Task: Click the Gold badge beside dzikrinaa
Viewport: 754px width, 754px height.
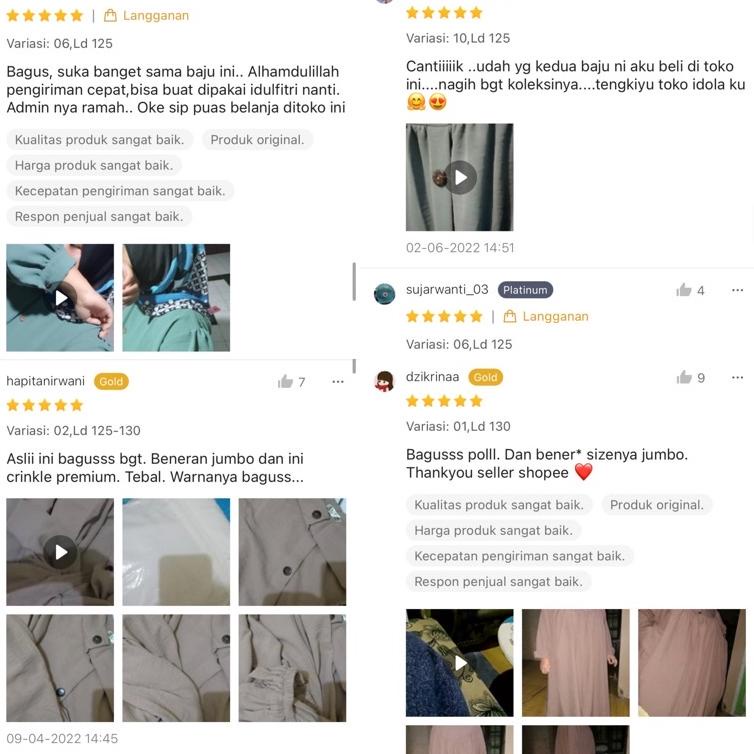Action: click(486, 377)
